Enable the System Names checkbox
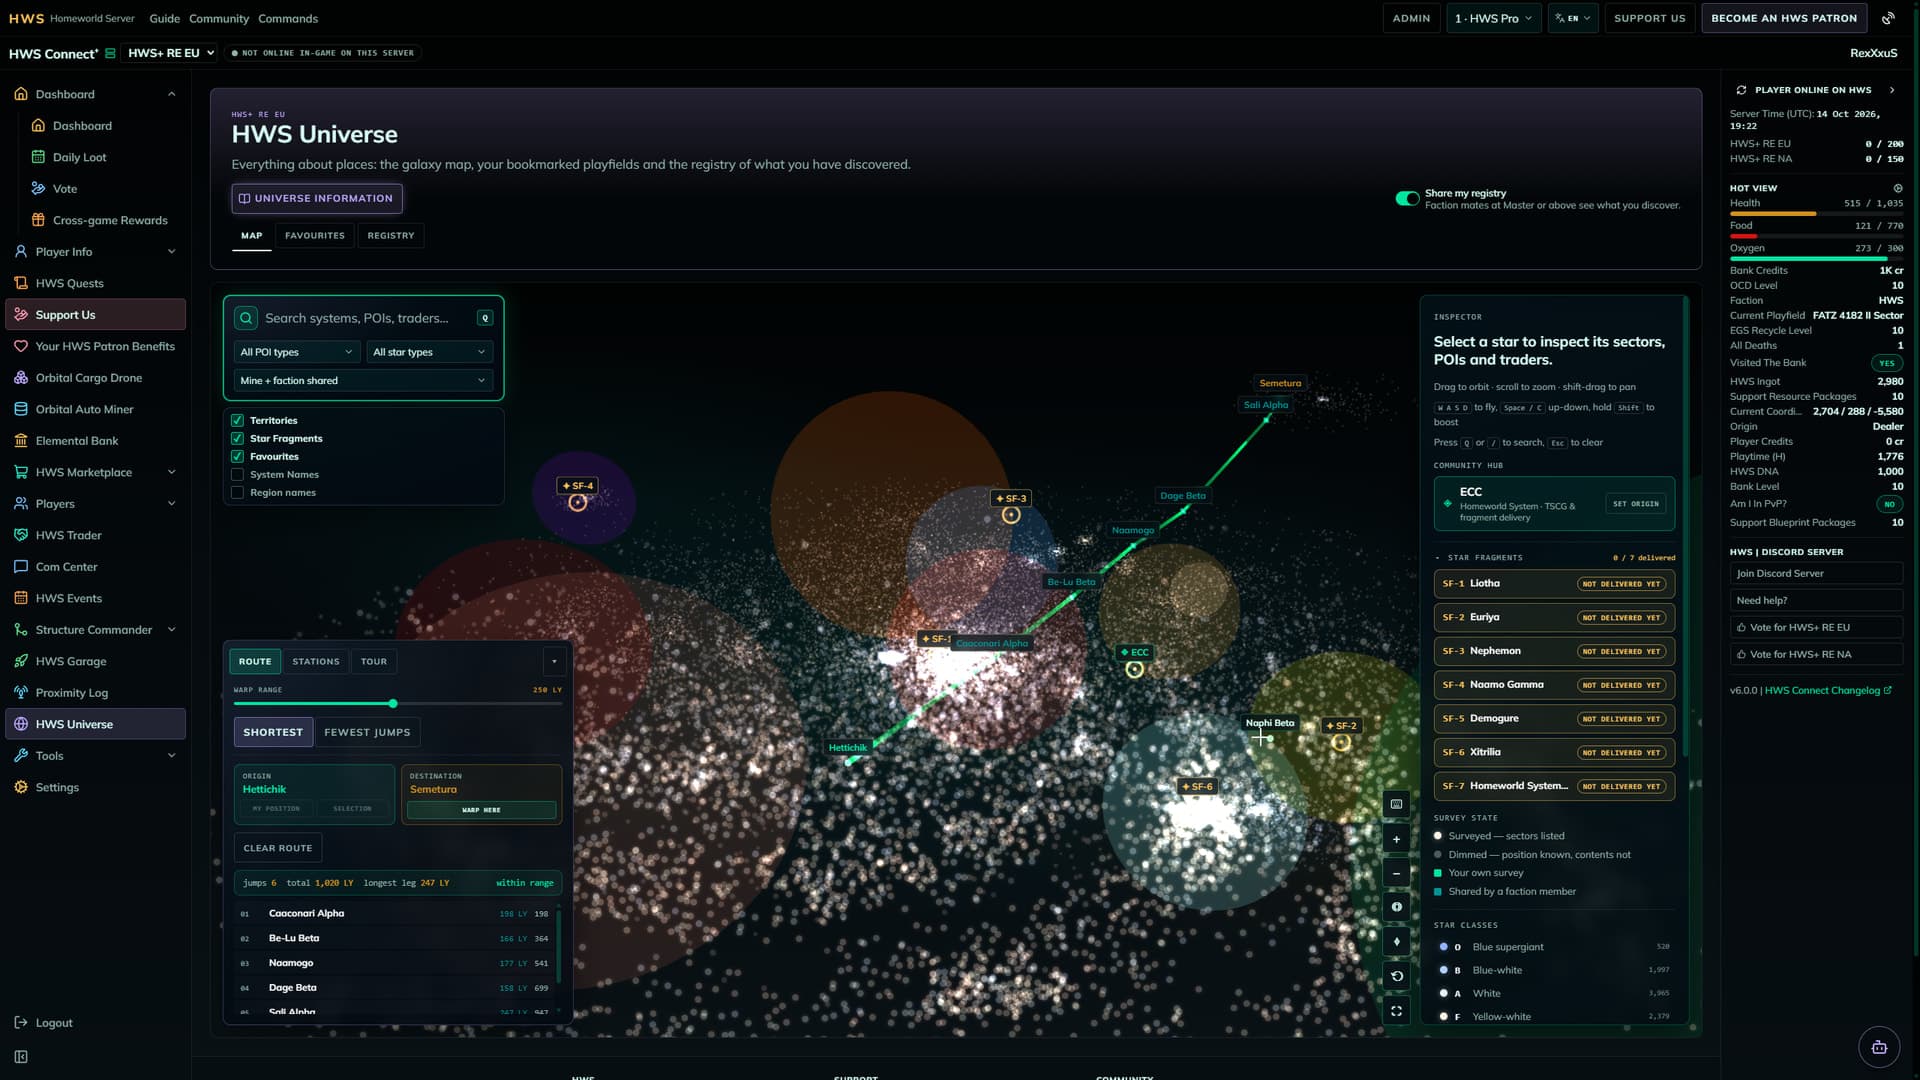This screenshot has height=1080, width=1920. [x=237, y=475]
